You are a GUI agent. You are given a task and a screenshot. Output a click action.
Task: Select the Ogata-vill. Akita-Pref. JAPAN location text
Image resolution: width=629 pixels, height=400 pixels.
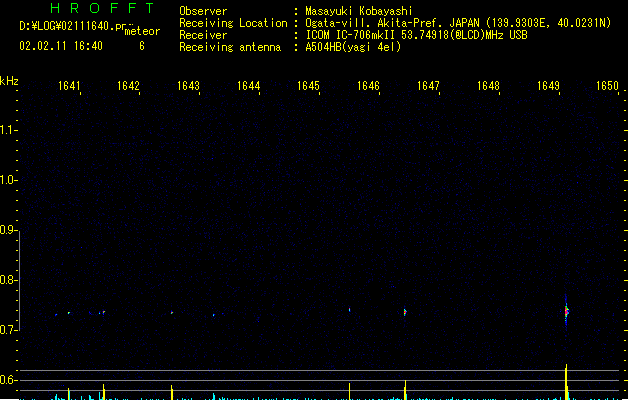tap(458, 23)
